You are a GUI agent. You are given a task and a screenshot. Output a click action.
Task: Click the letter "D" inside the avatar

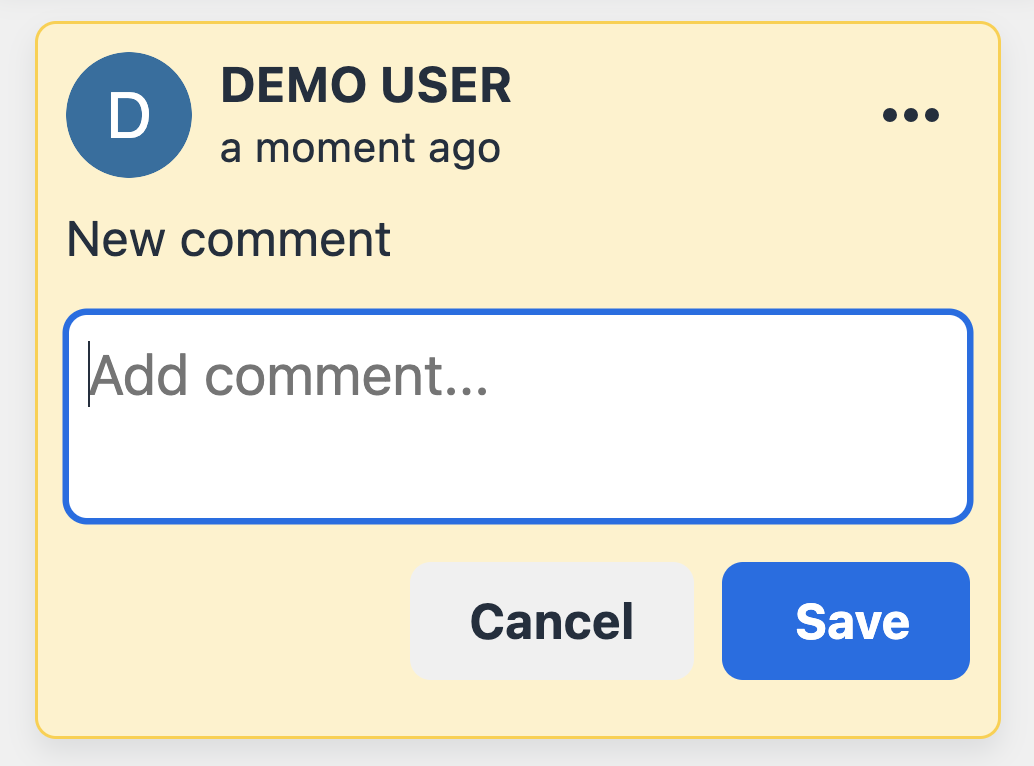129,116
